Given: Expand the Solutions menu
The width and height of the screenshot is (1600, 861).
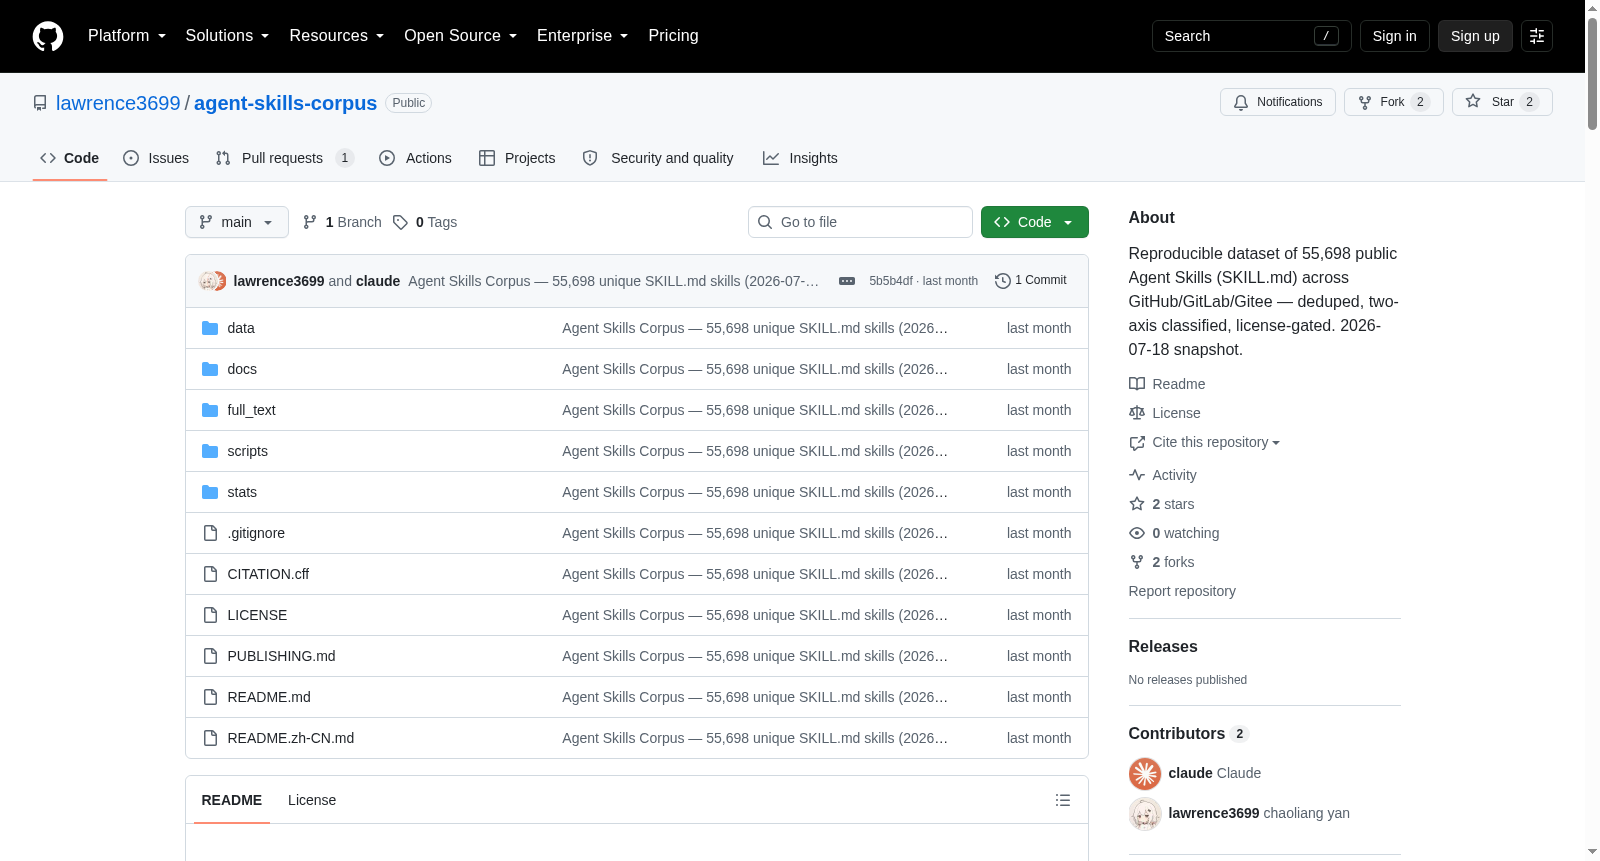Looking at the screenshot, I should click(x=227, y=36).
